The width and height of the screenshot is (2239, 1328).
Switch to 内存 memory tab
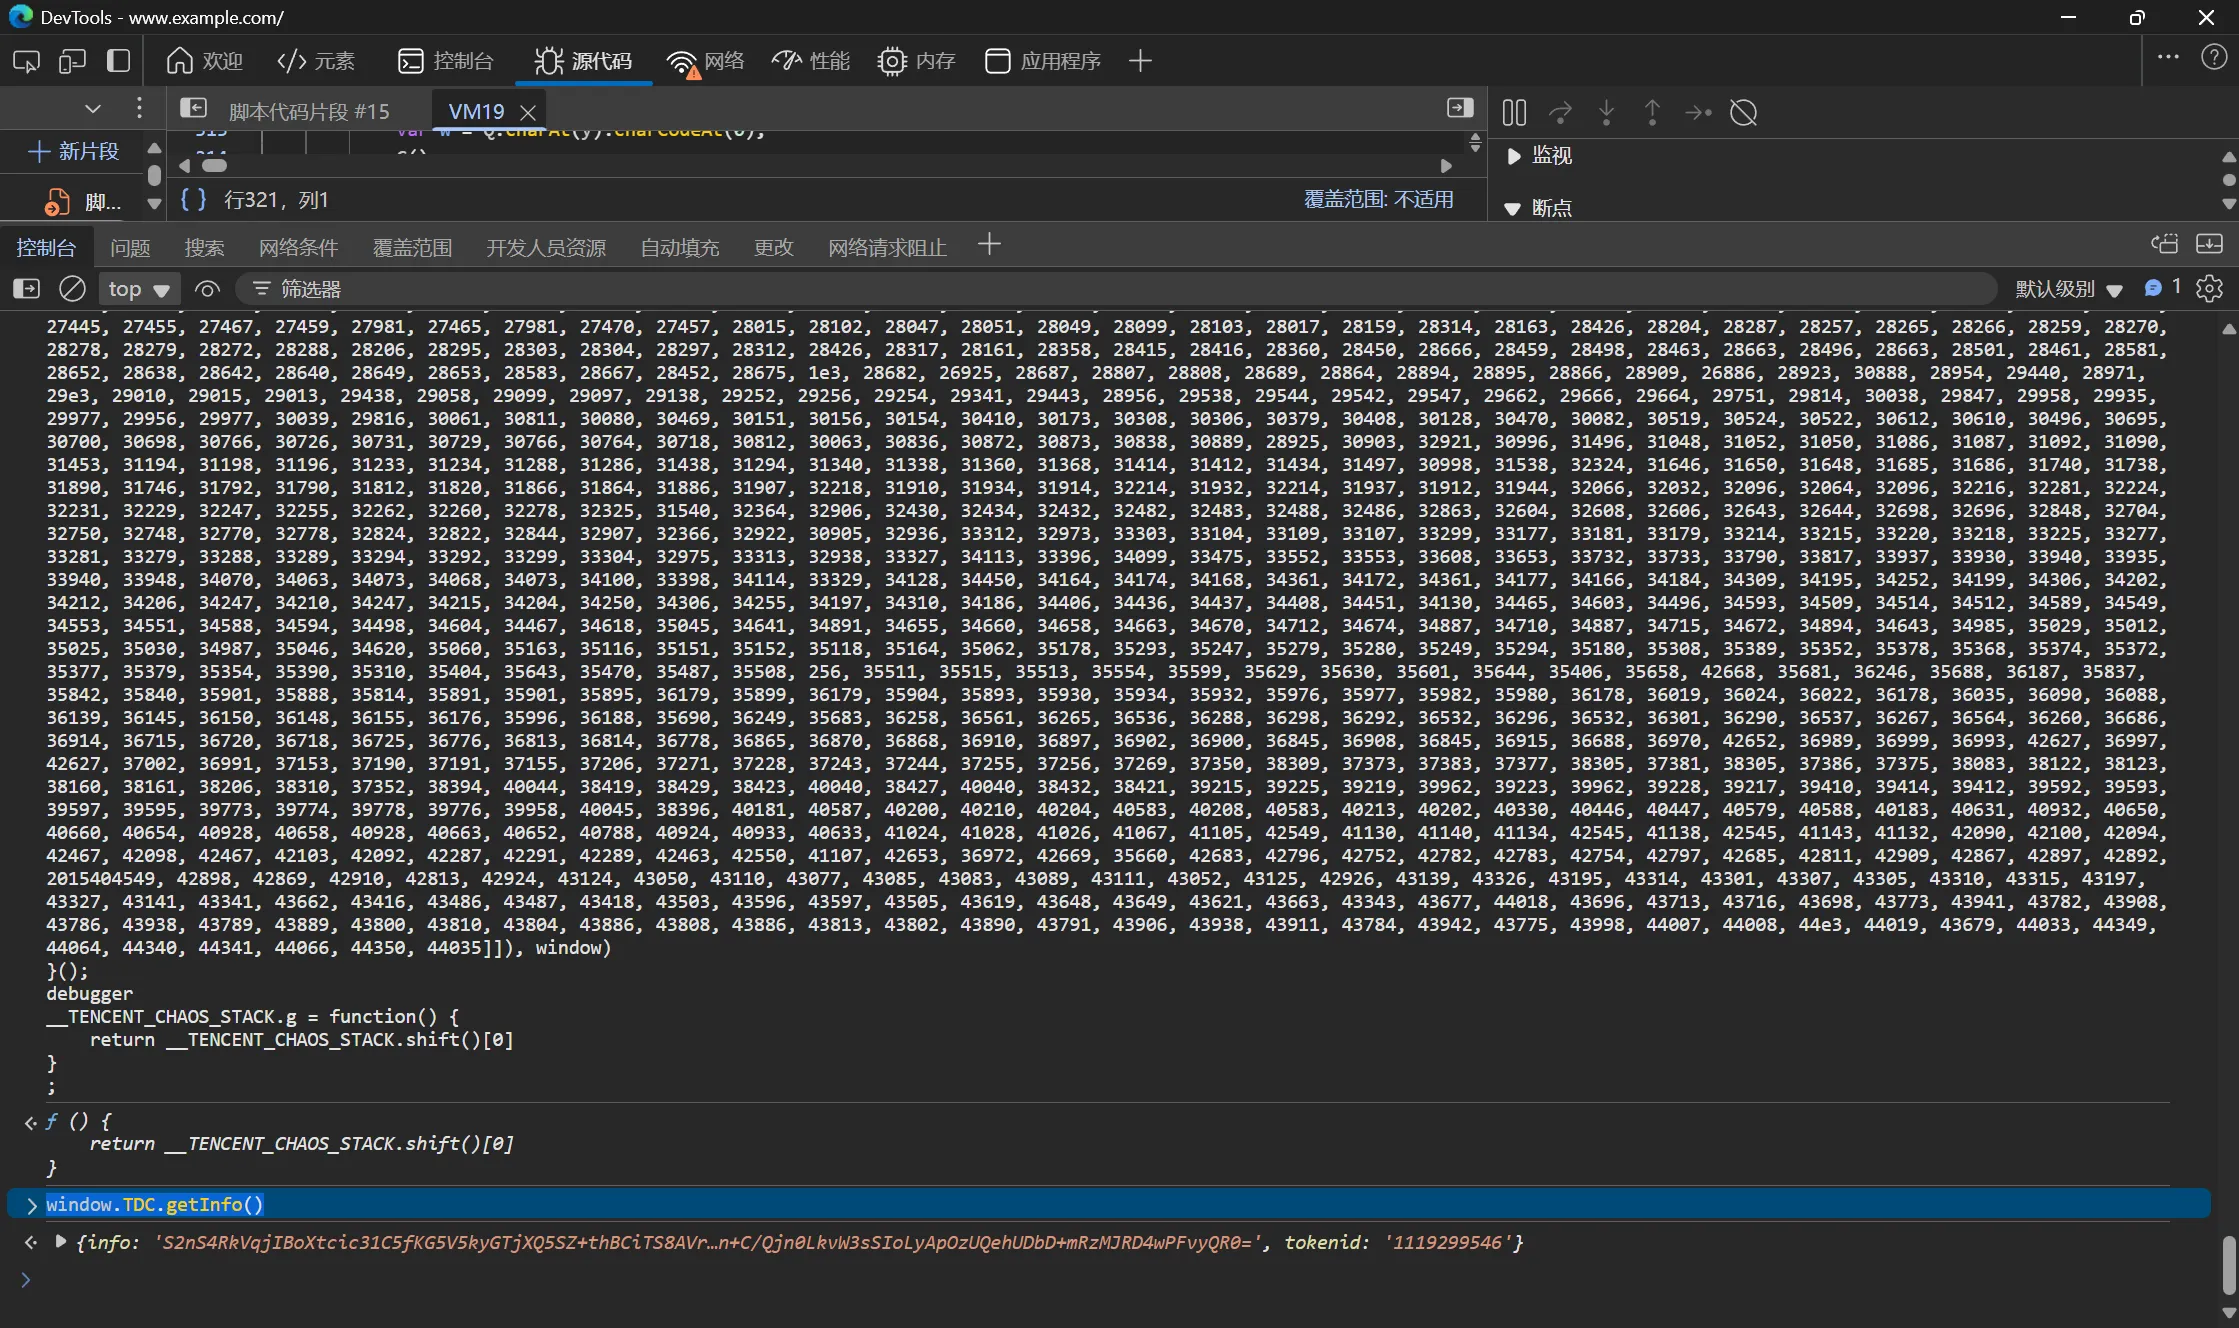[916, 61]
